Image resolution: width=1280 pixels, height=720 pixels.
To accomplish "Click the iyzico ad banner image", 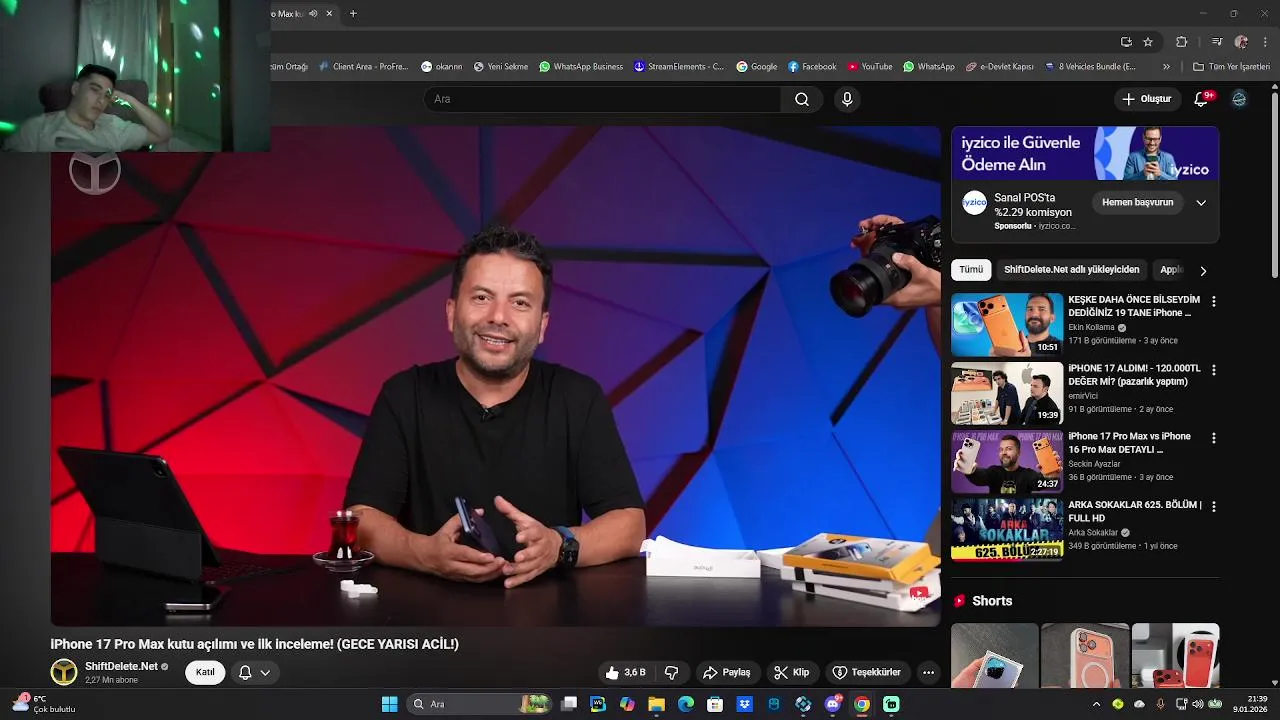I will click(x=1085, y=153).
